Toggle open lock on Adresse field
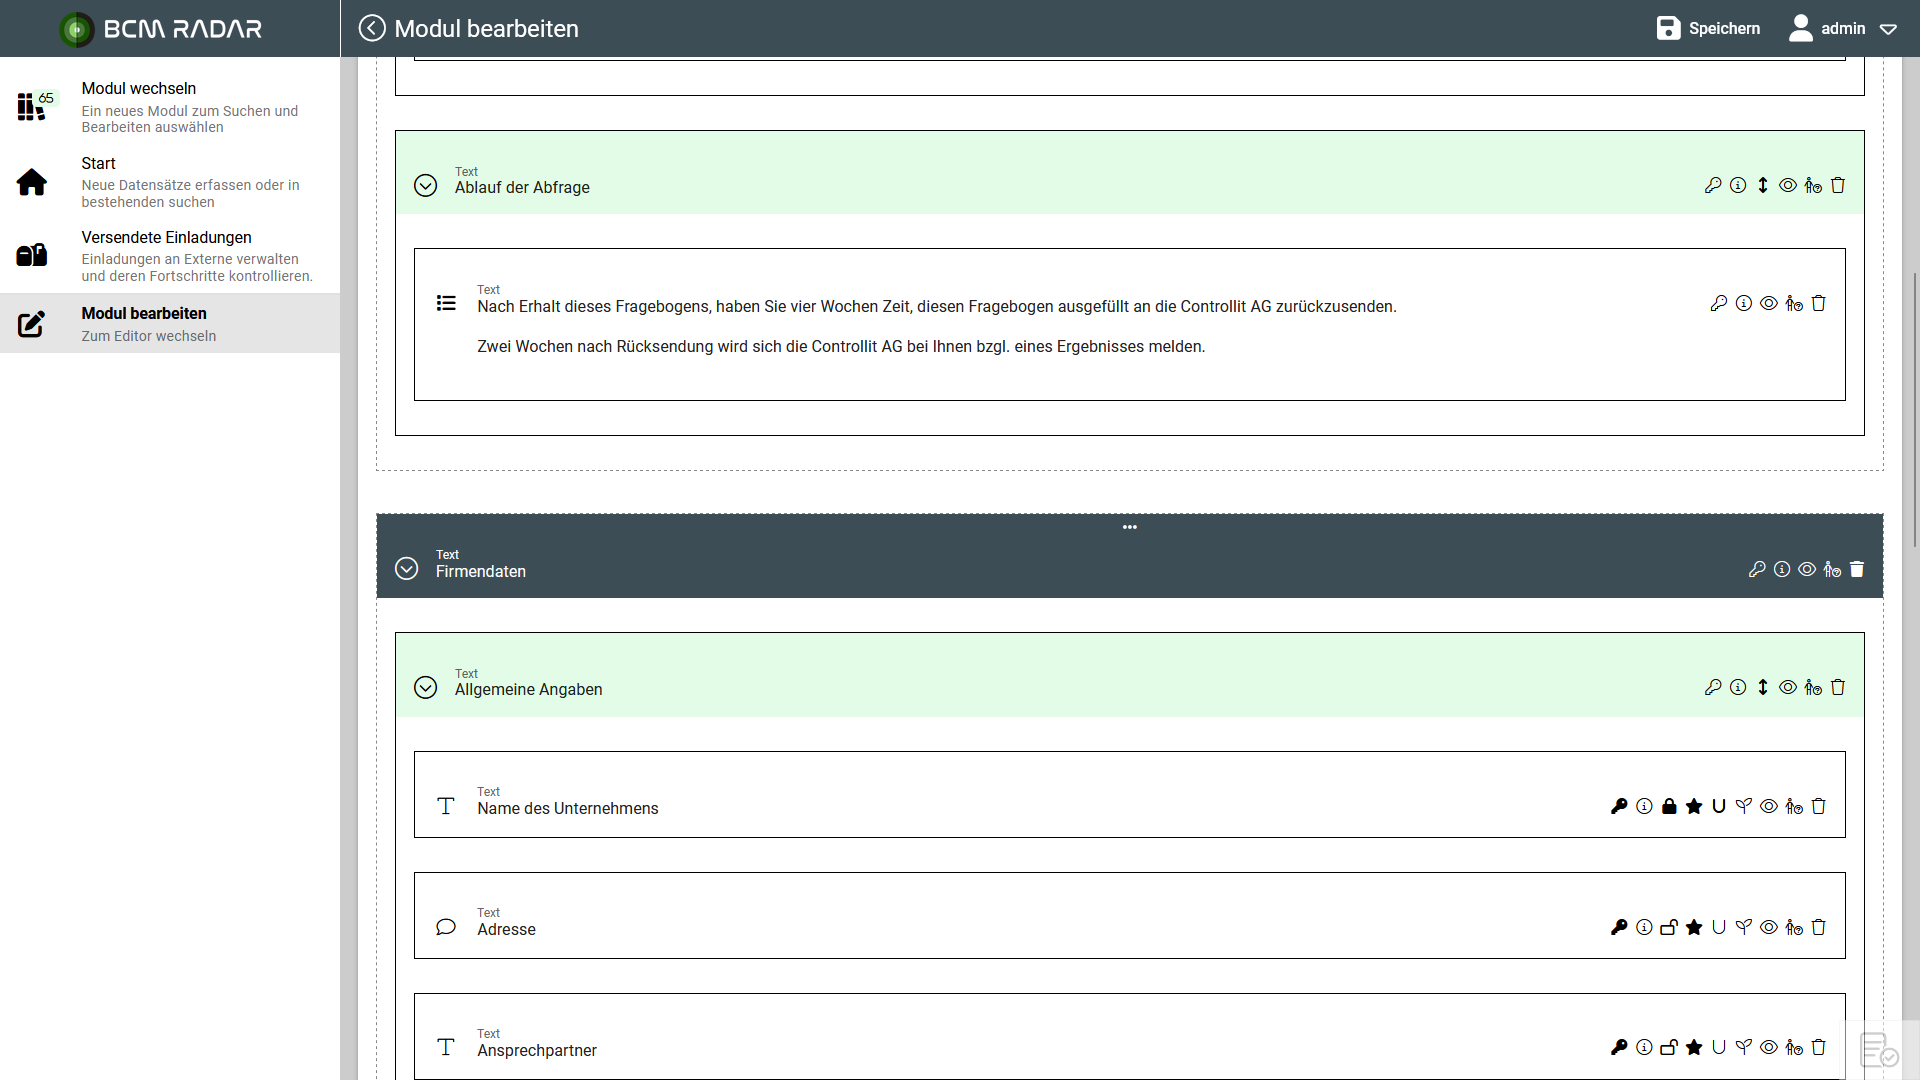This screenshot has width=1920, height=1080. (x=1669, y=927)
